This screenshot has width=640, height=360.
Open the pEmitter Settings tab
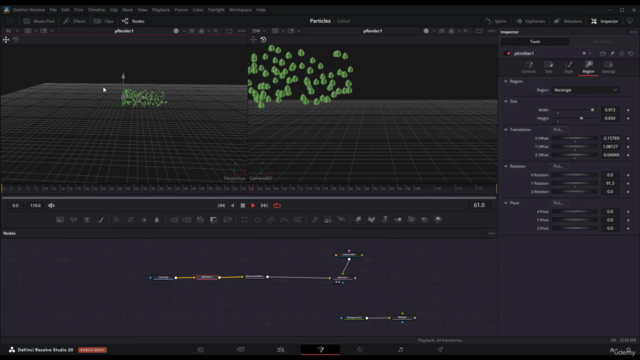click(x=608, y=67)
